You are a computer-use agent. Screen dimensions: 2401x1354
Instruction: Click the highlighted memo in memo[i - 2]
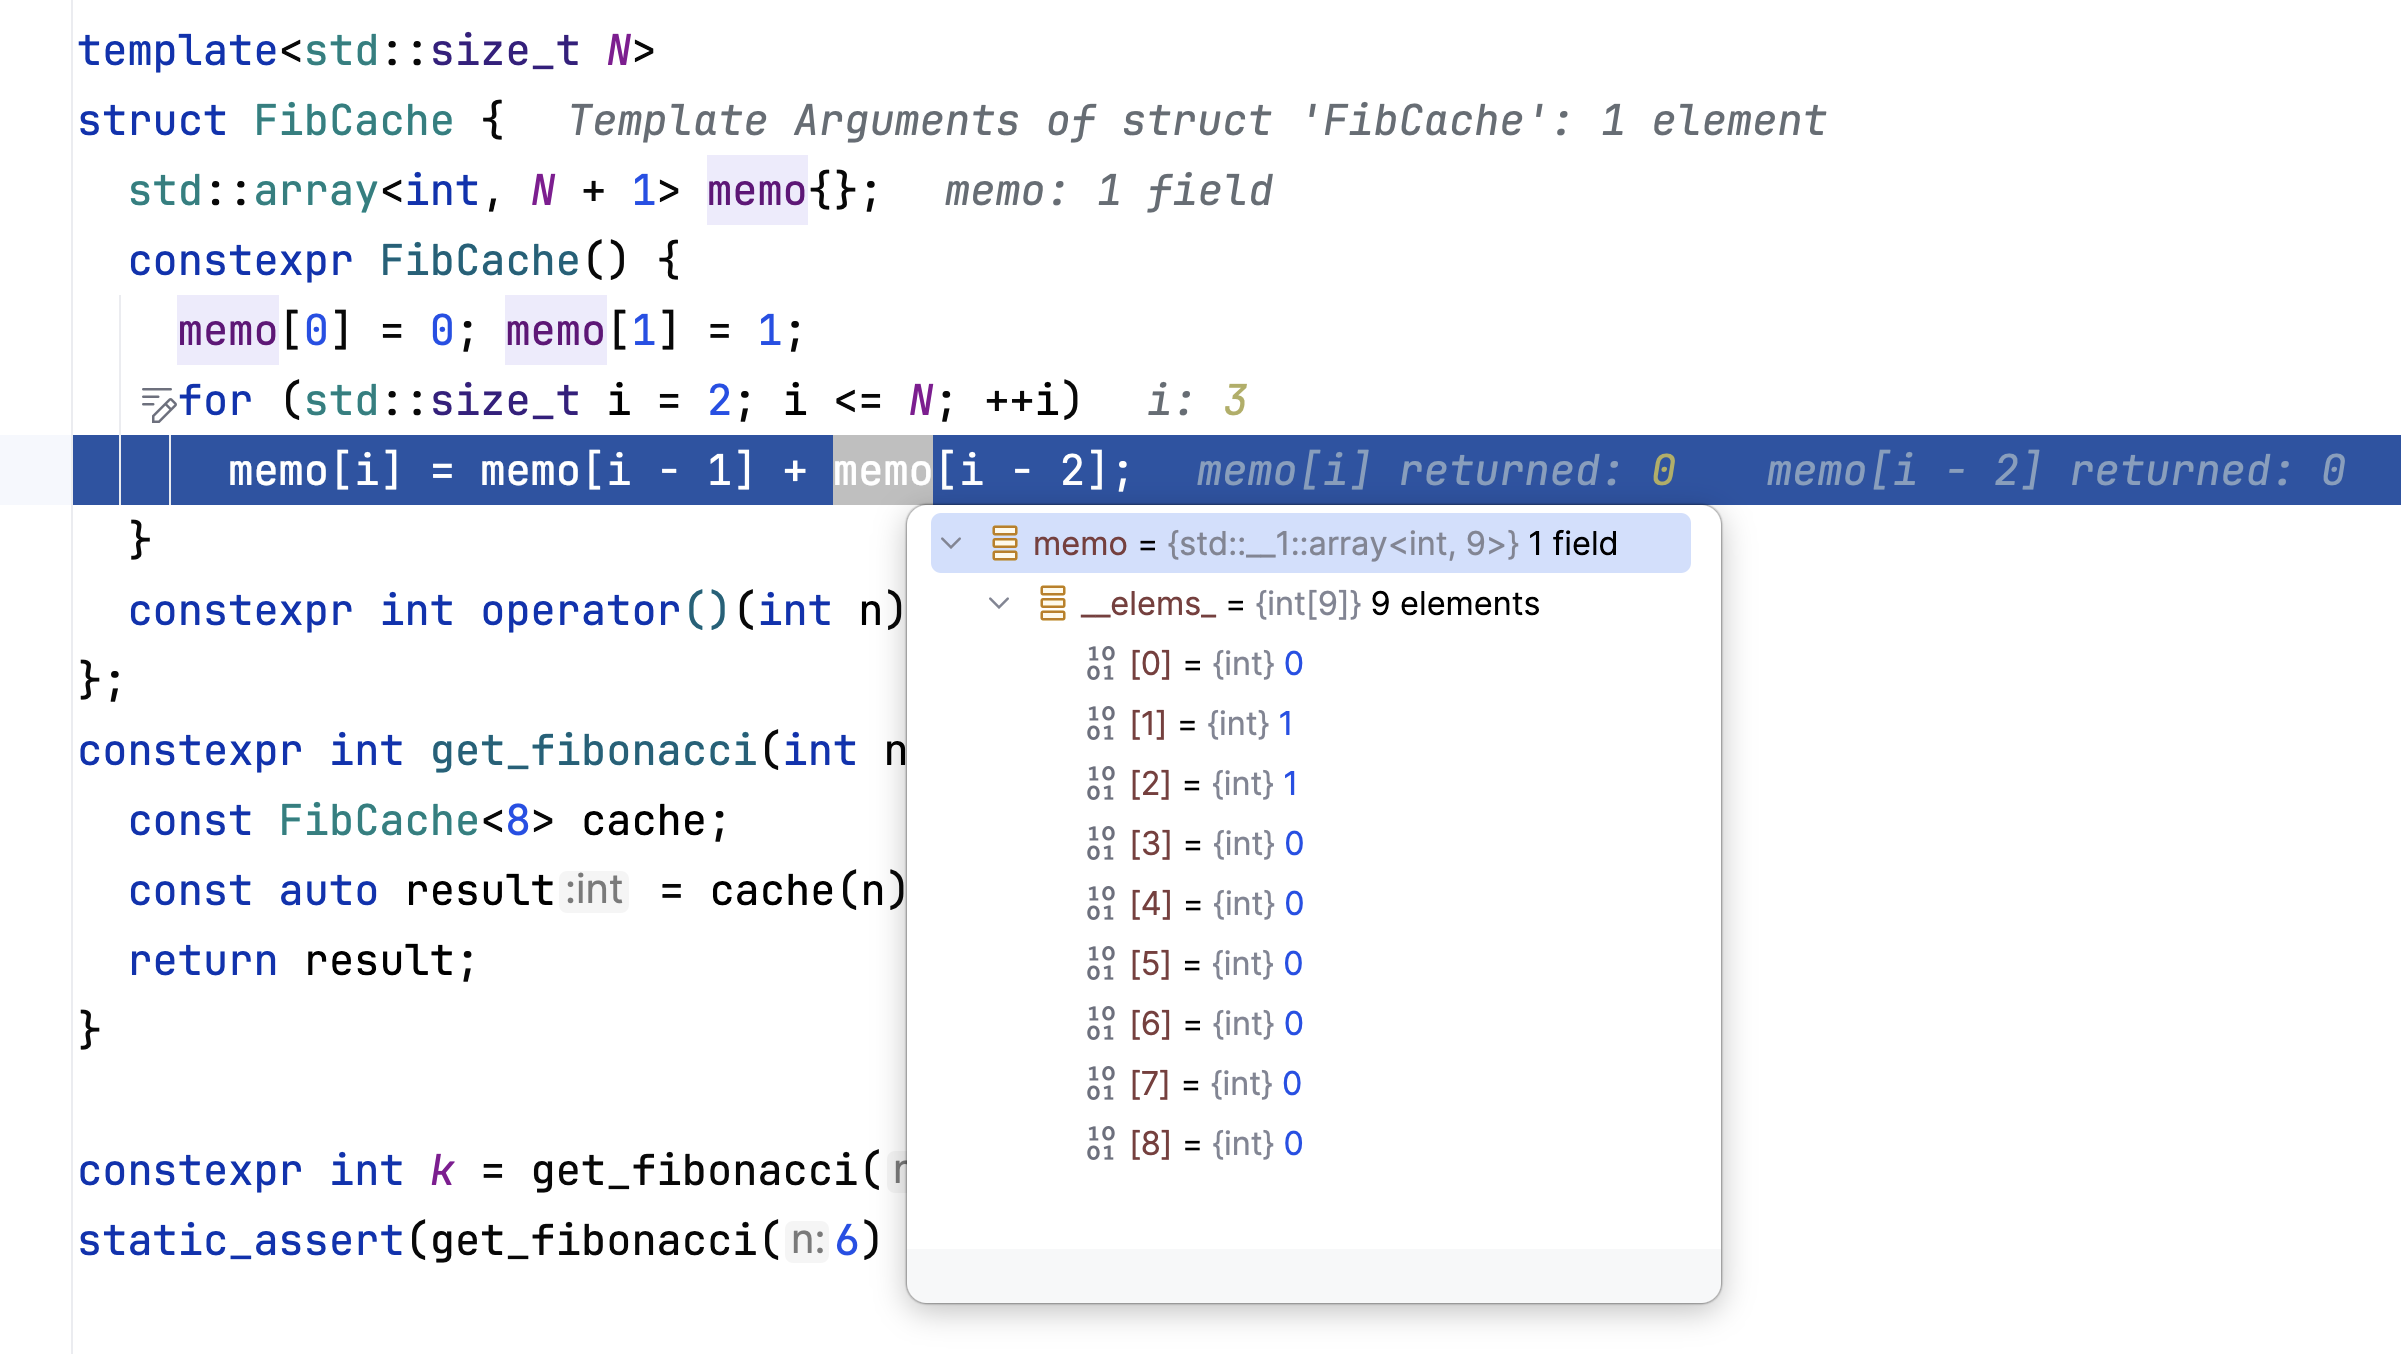882,471
